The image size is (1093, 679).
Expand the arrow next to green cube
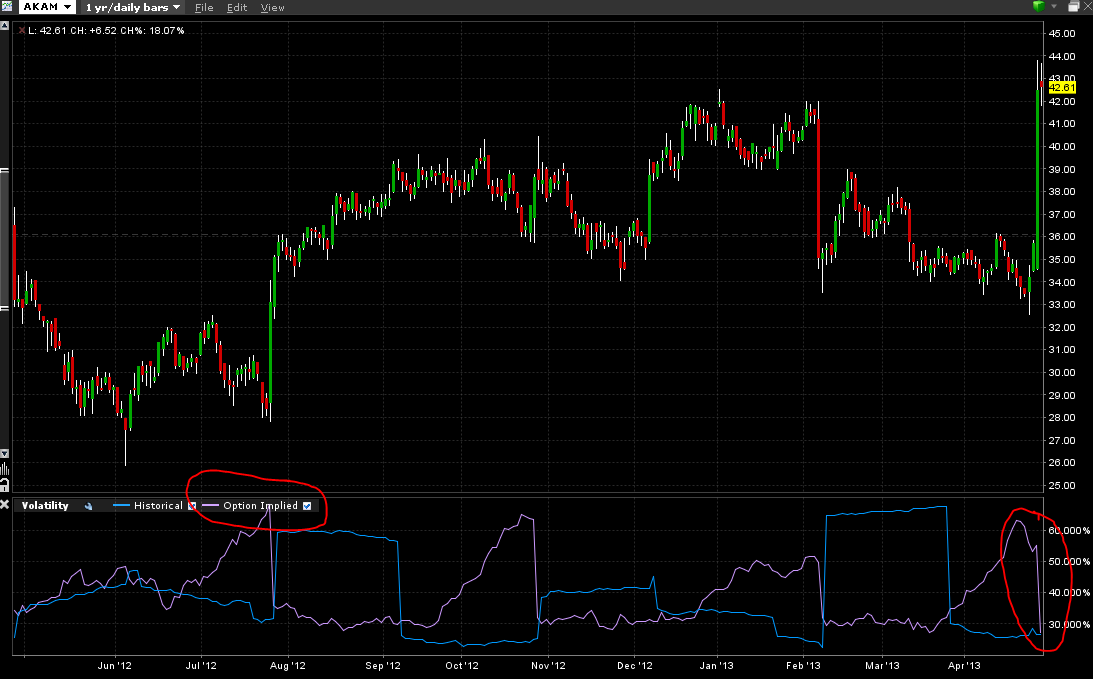pos(1054,6)
